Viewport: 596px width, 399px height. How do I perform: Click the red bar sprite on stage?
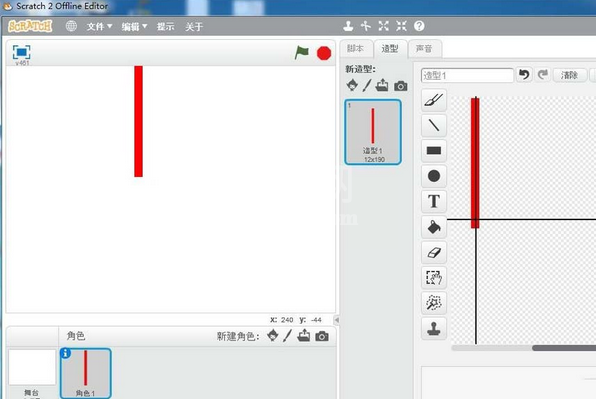138,121
